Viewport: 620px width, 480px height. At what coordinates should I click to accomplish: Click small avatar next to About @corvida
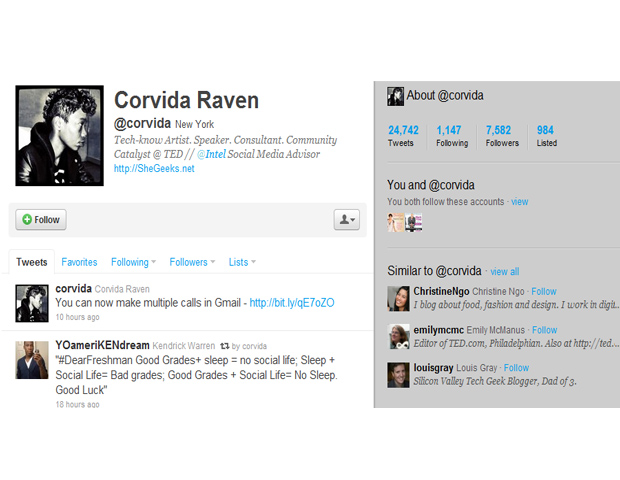[x=395, y=96]
